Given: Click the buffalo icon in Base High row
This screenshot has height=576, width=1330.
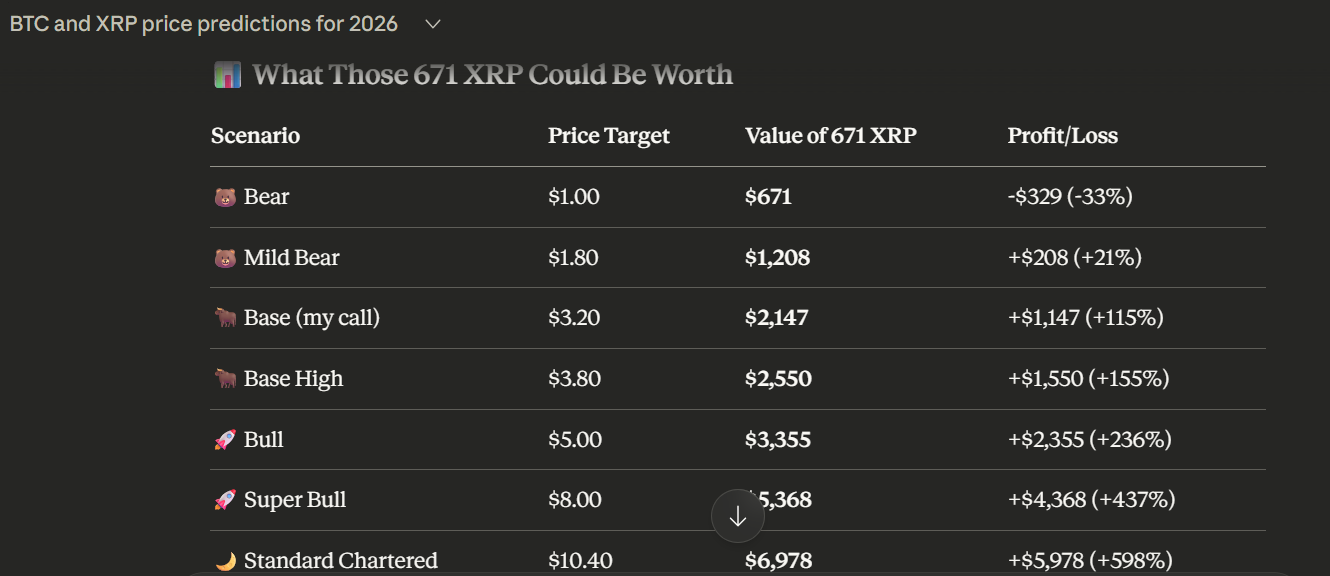Looking at the screenshot, I should click(225, 378).
